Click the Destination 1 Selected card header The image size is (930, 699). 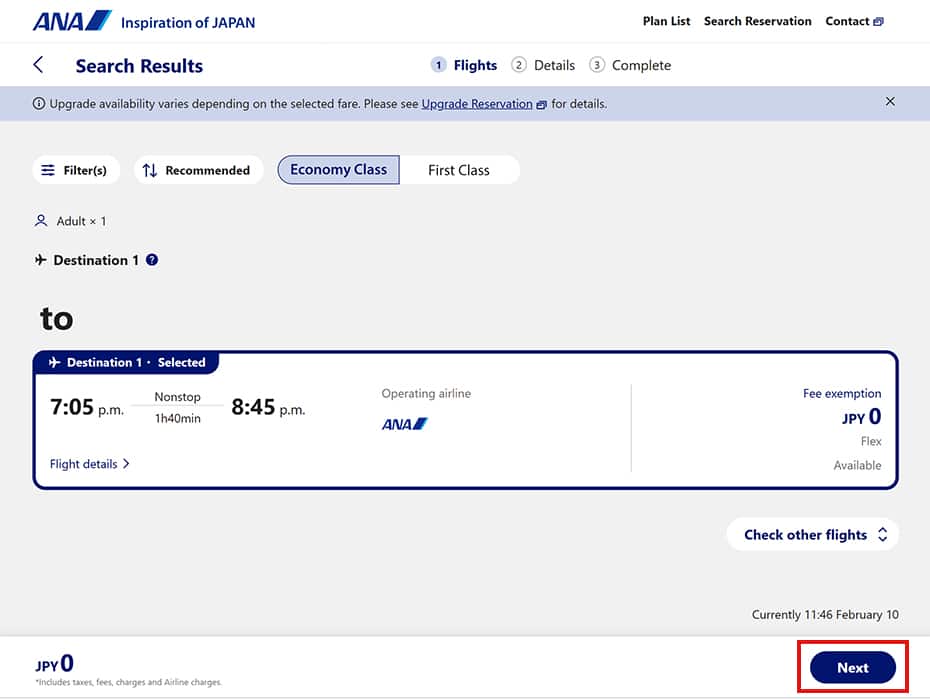[x=127, y=362]
